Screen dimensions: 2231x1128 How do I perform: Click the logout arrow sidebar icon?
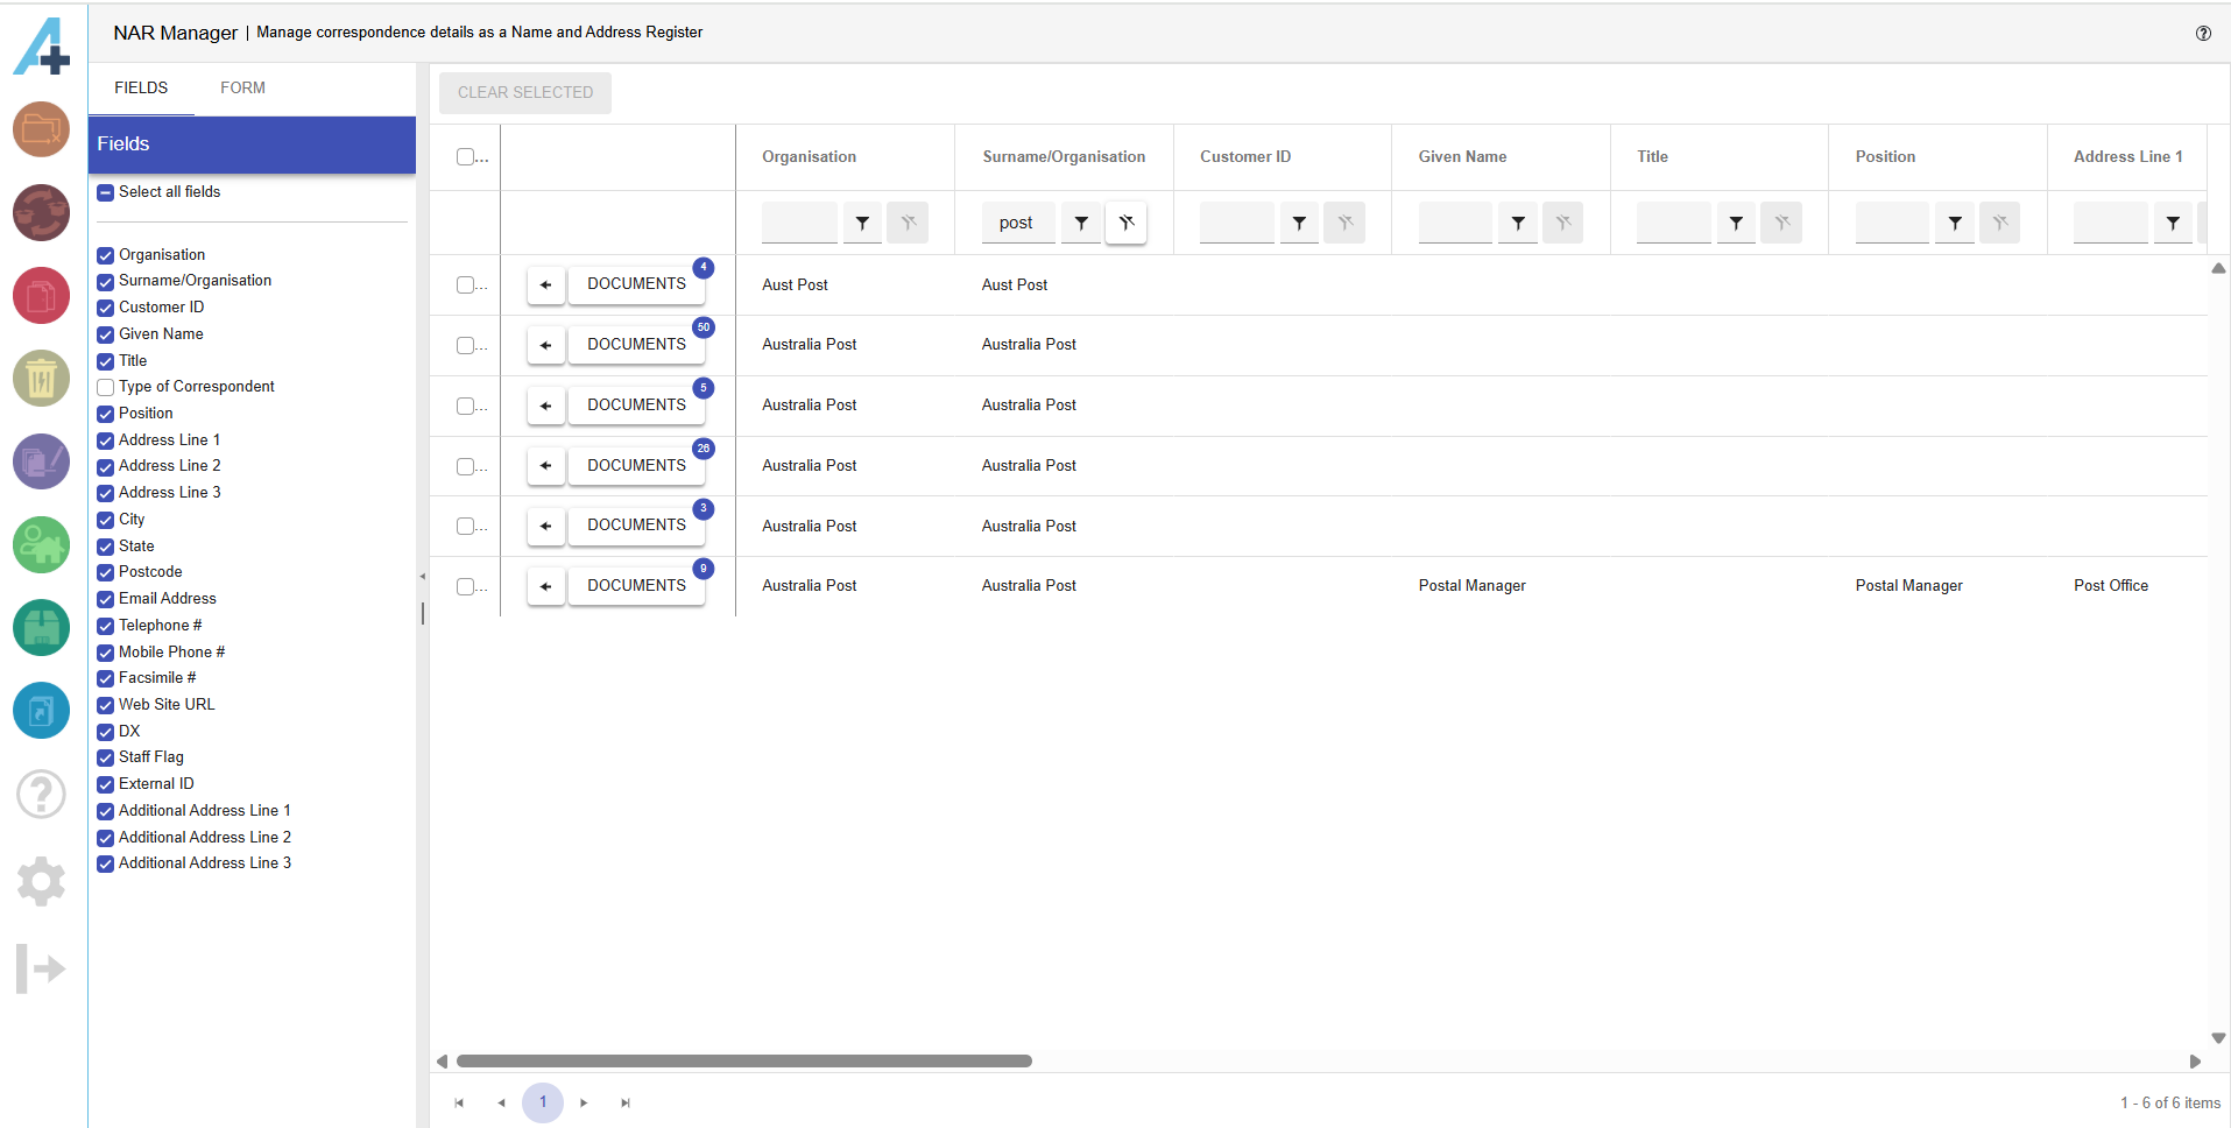click(41, 968)
